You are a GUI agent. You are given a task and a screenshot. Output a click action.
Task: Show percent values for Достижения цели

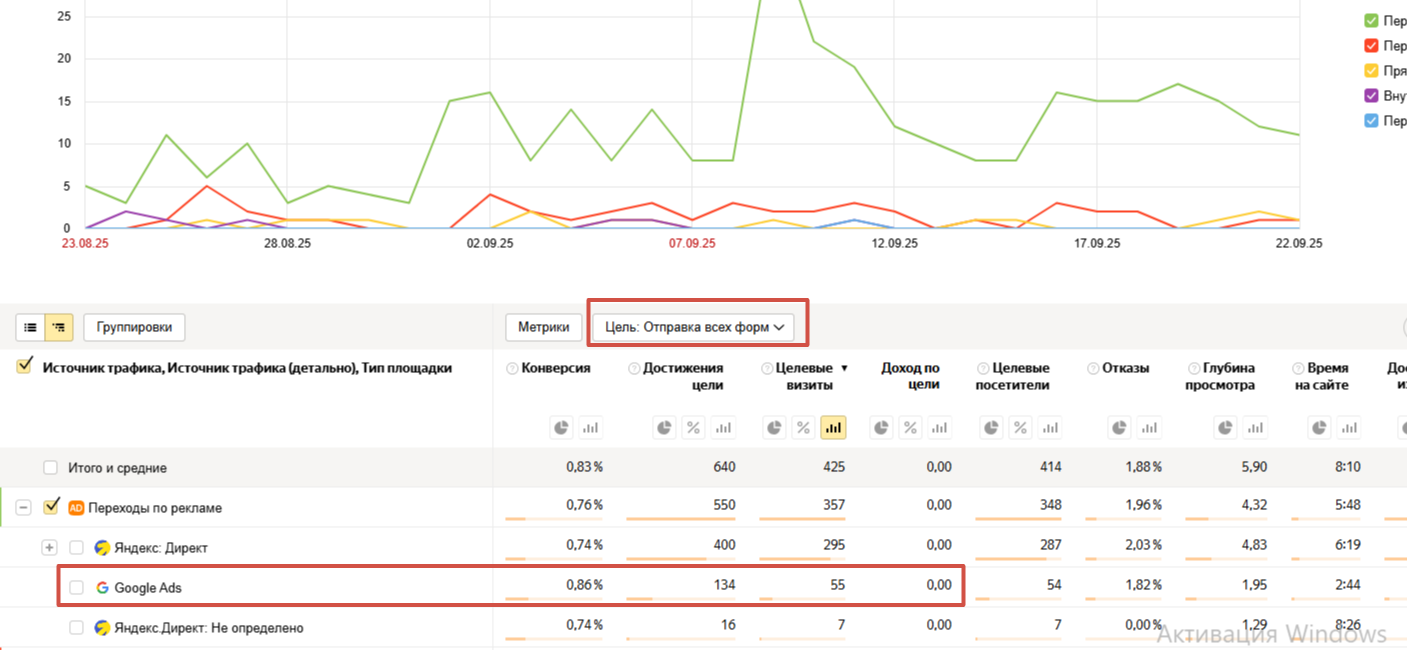click(694, 428)
